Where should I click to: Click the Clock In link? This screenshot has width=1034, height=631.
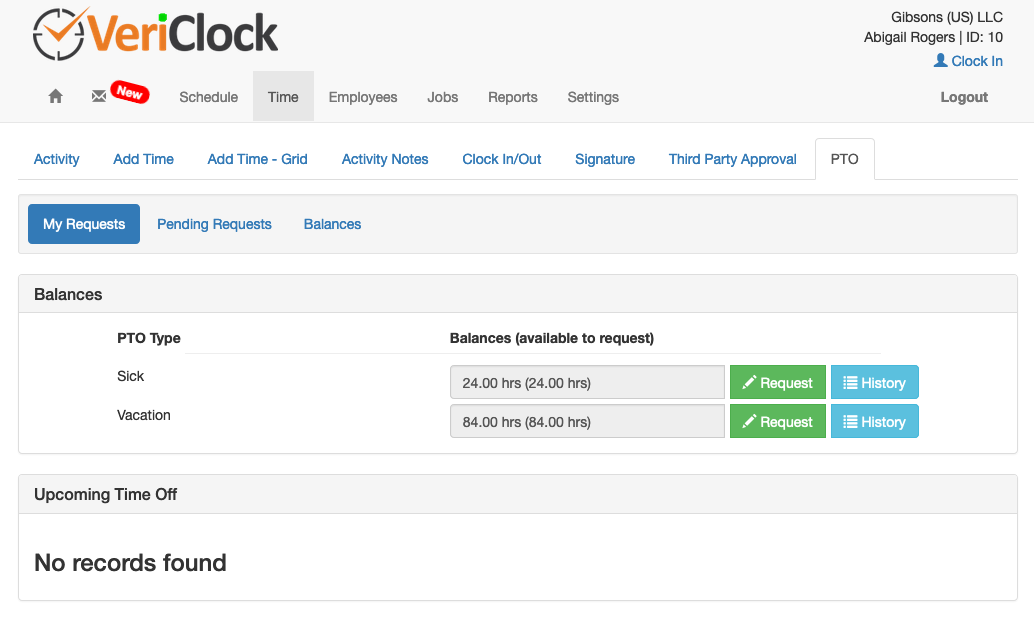click(975, 61)
